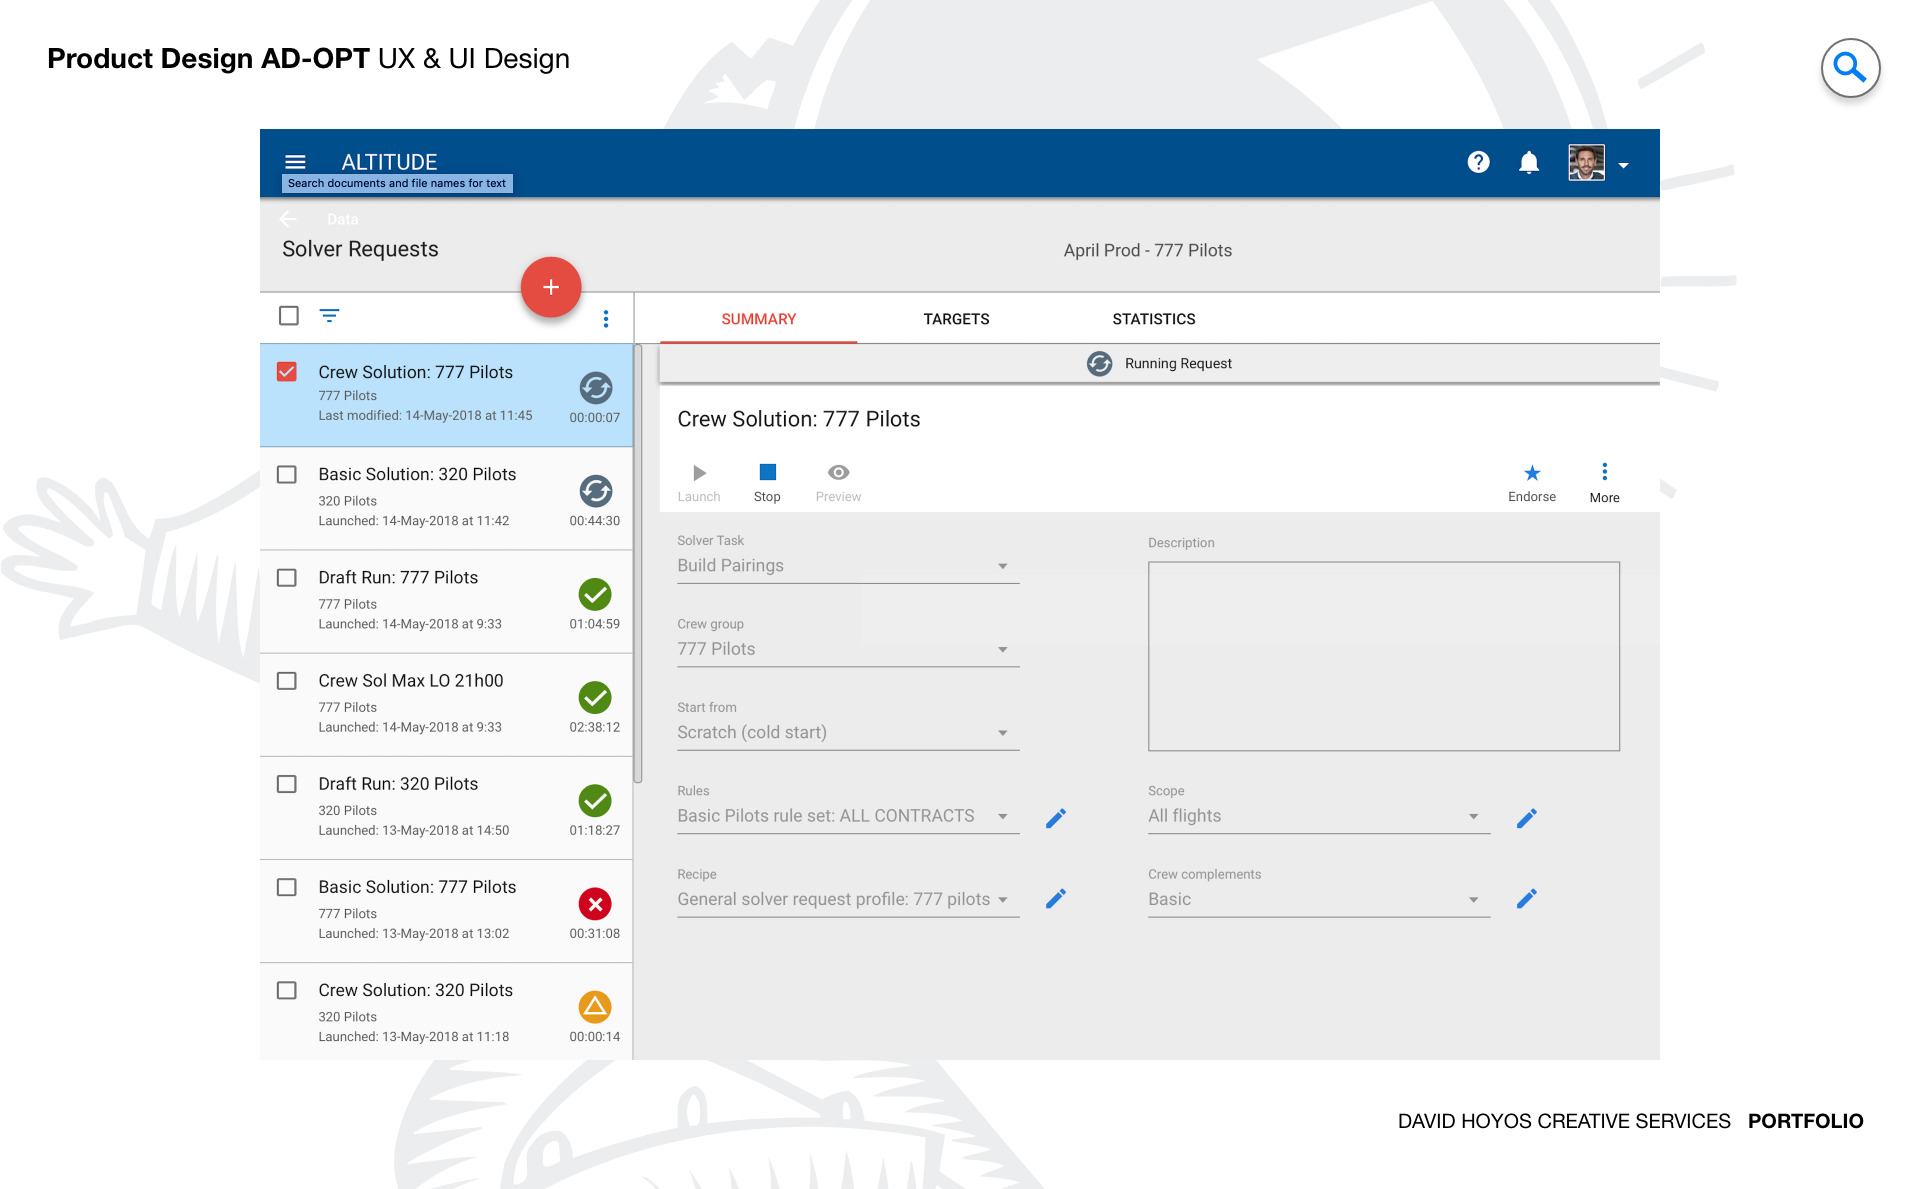Viewport: 1920px width, 1189px height.
Task: Open the Rules Basic Pilots rule set dropdown
Action: click(848, 816)
